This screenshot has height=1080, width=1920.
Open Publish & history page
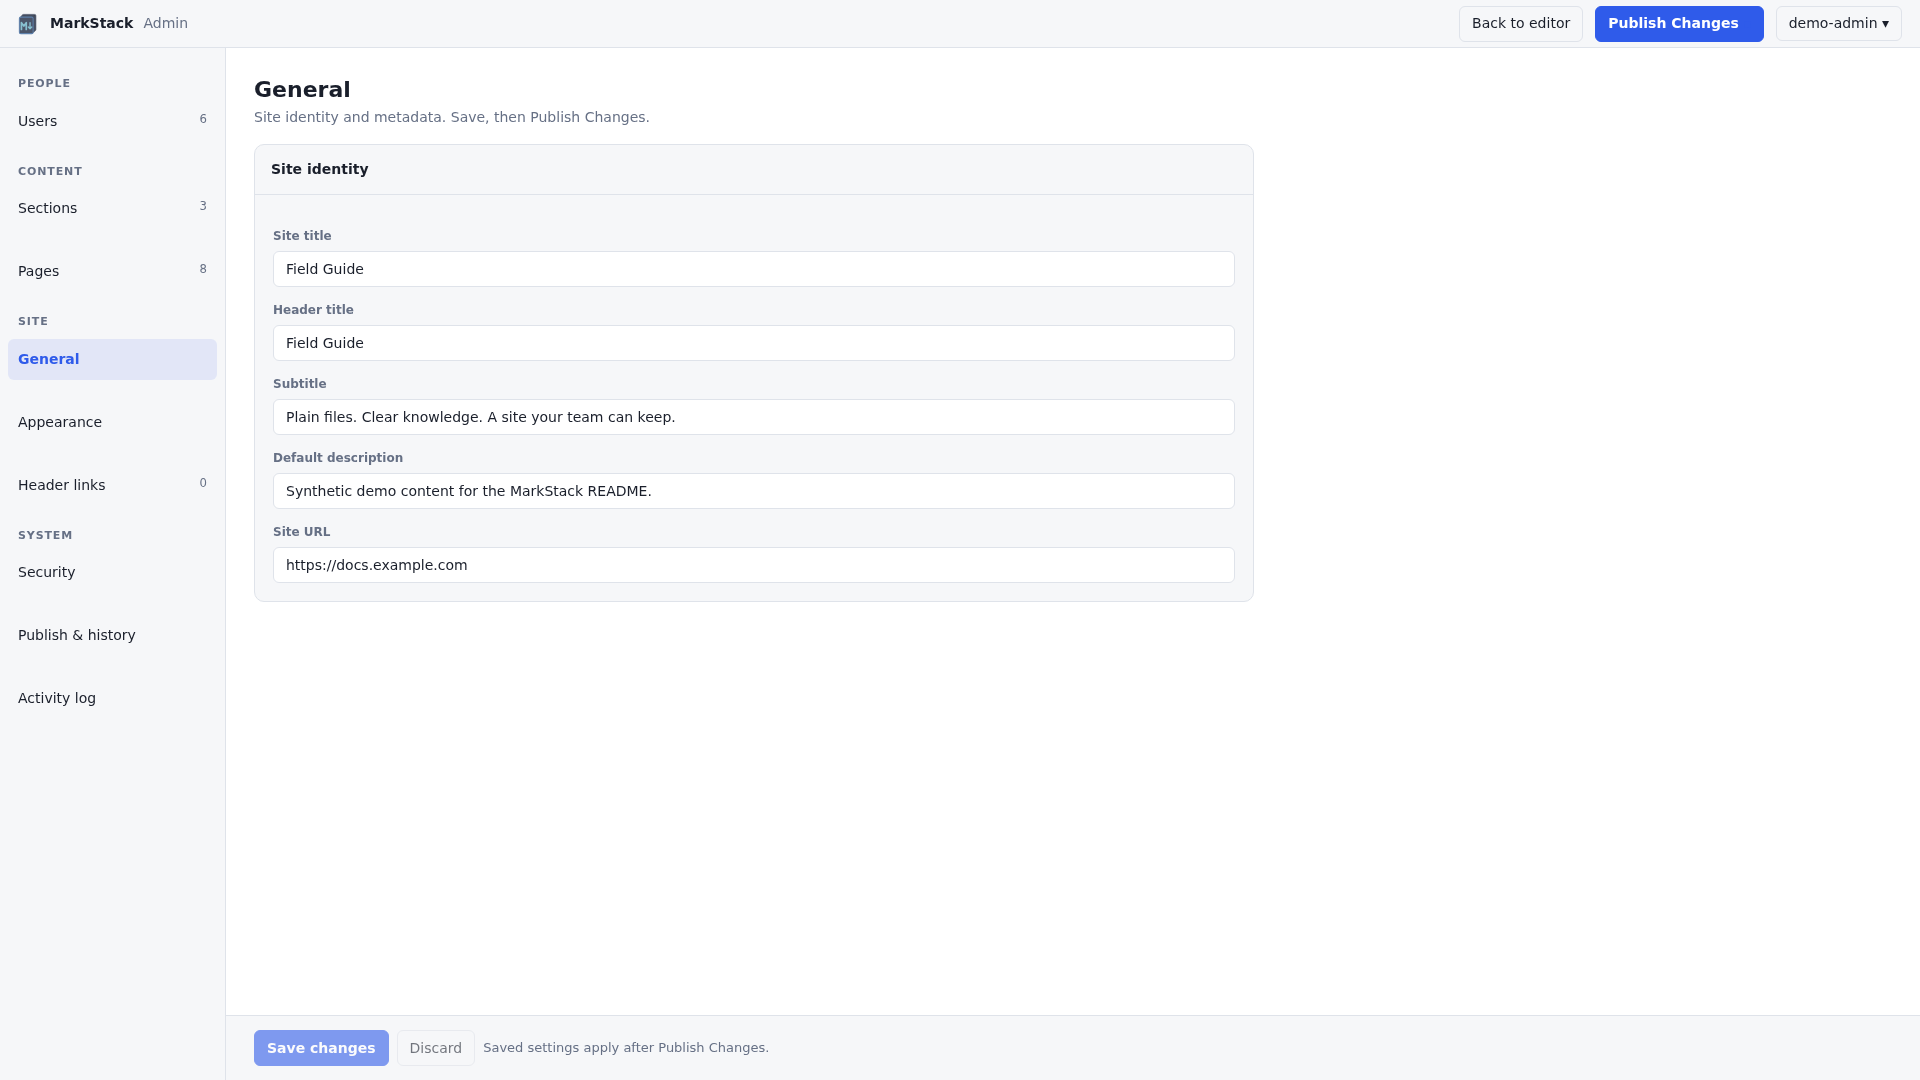112,635
